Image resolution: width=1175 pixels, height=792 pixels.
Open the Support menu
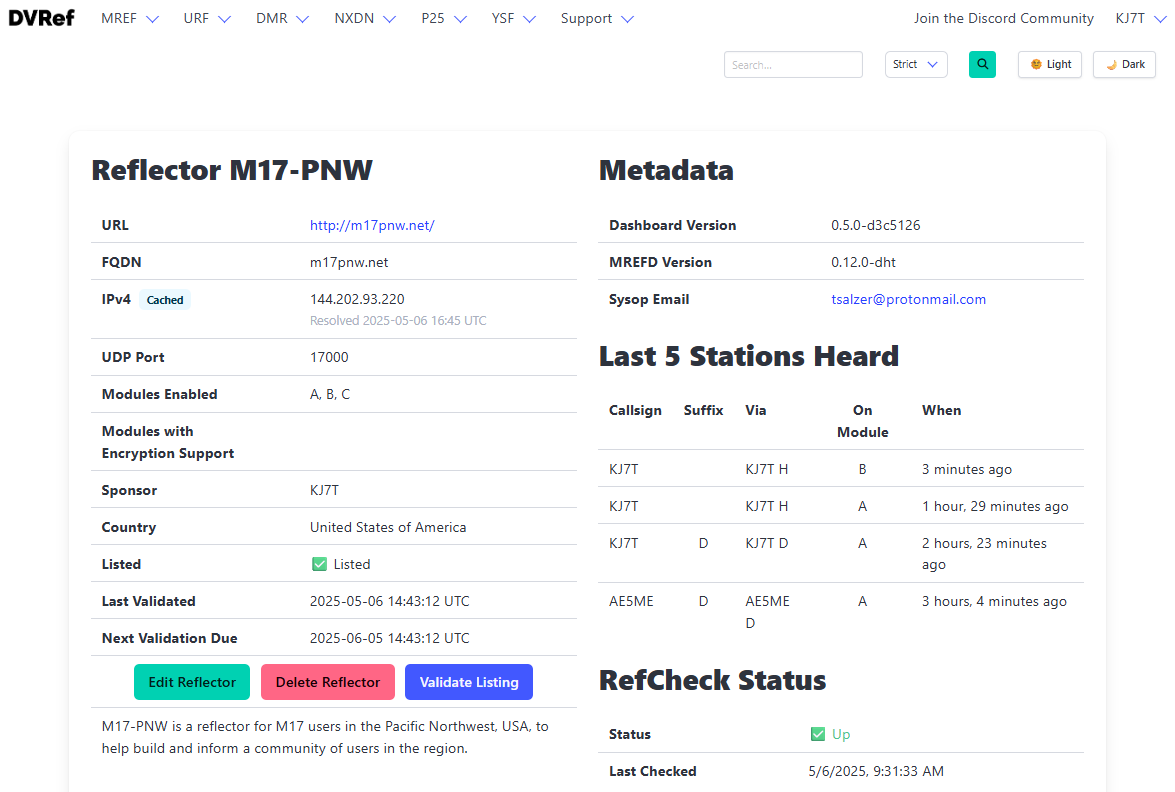click(x=597, y=19)
